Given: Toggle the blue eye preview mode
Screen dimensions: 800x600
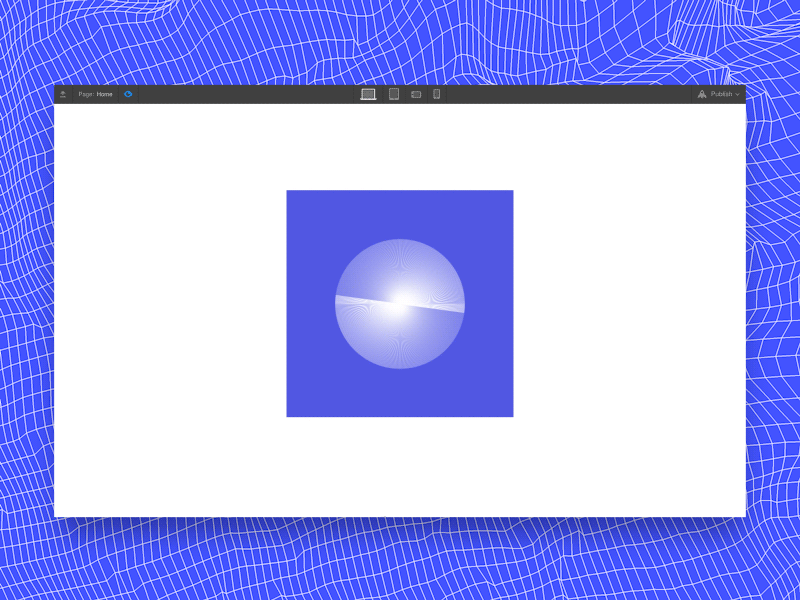Looking at the screenshot, I should [128, 94].
